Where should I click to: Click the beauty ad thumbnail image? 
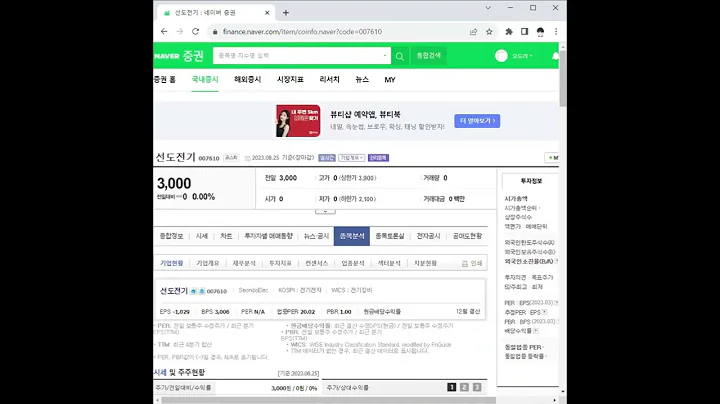coord(298,121)
